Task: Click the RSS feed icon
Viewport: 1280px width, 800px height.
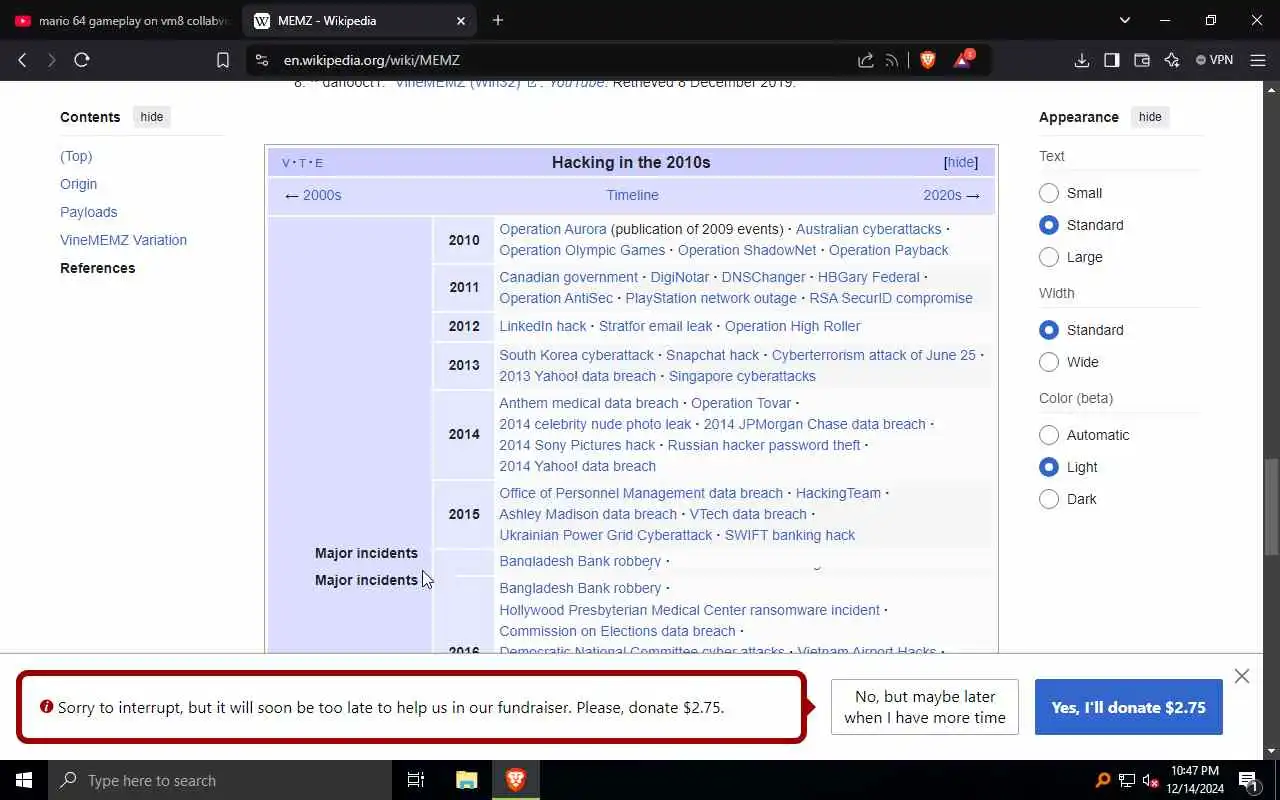Action: point(892,60)
